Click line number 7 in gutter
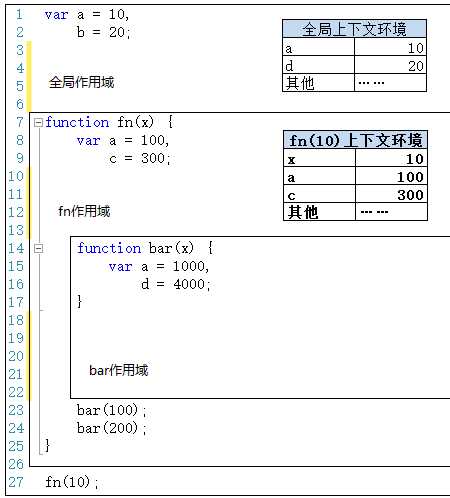Image resolution: width=450 pixels, height=498 pixels. 20,122
